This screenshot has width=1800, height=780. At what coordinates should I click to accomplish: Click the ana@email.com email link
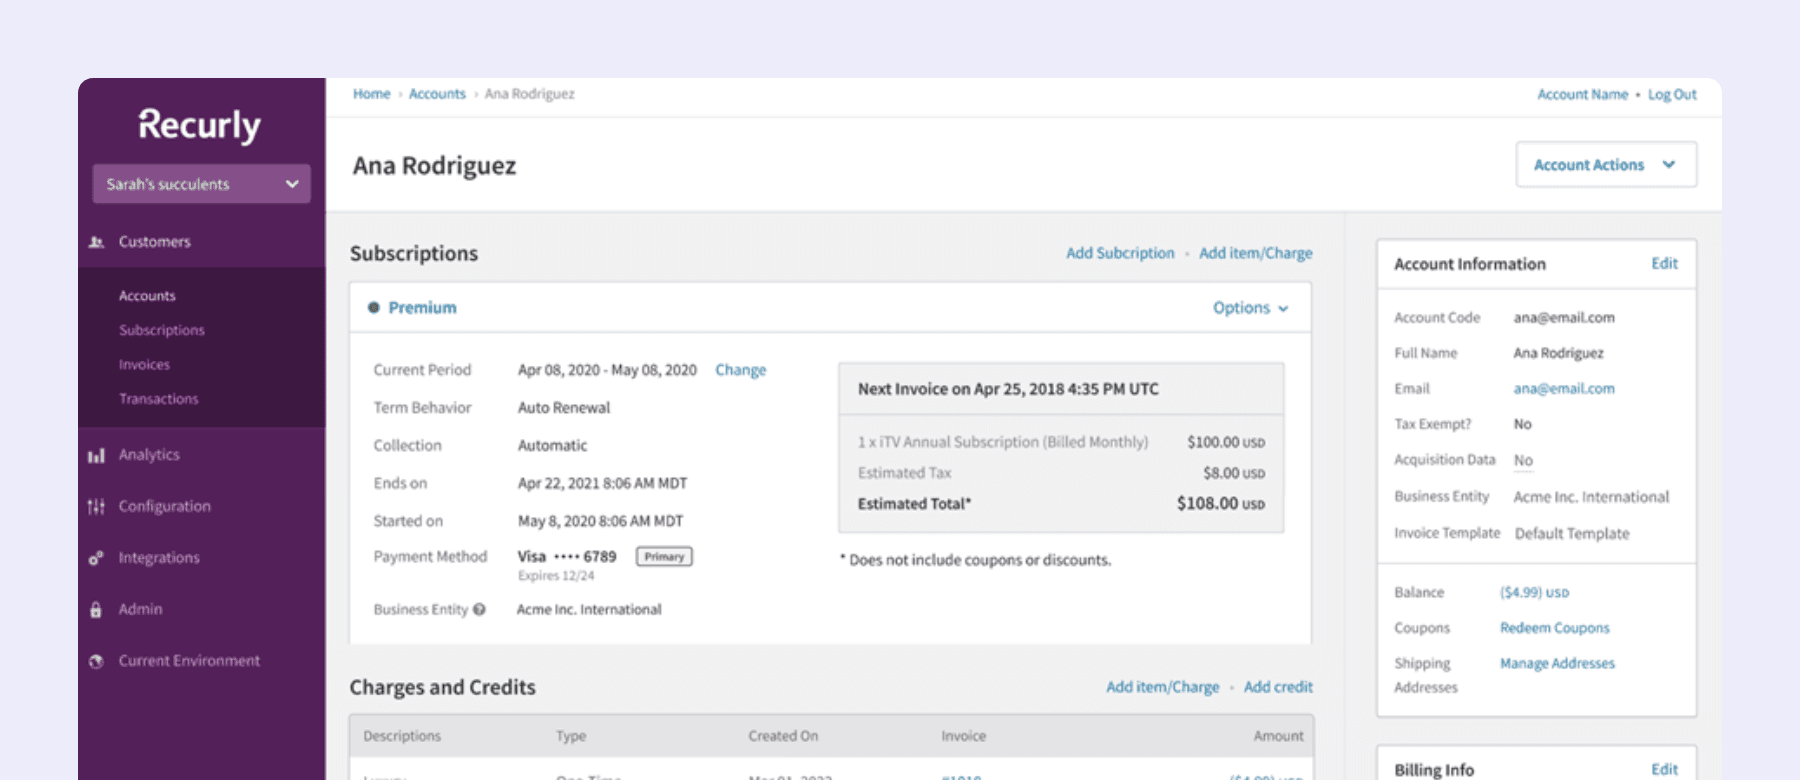[x=1564, y=389]
